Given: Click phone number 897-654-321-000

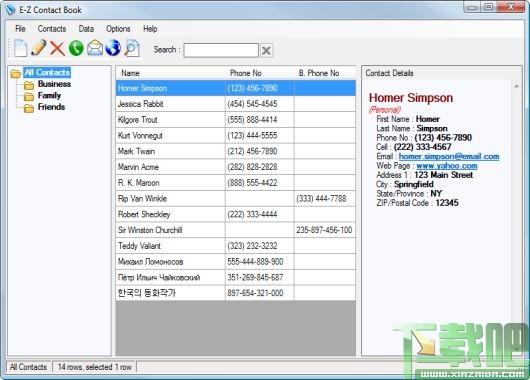Looking at the screenshot, I should (255, 293).
